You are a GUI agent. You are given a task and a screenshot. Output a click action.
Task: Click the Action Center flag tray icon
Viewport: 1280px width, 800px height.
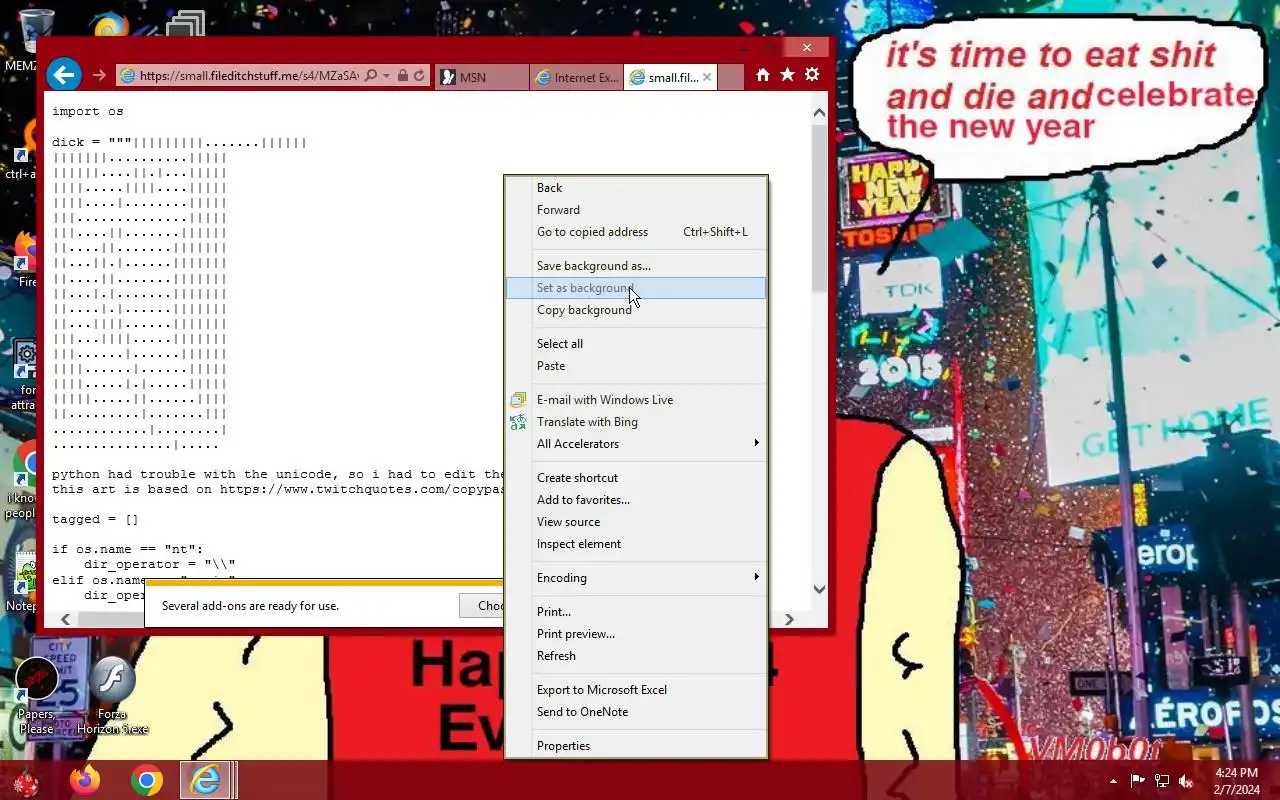[x=1138, y=781]
